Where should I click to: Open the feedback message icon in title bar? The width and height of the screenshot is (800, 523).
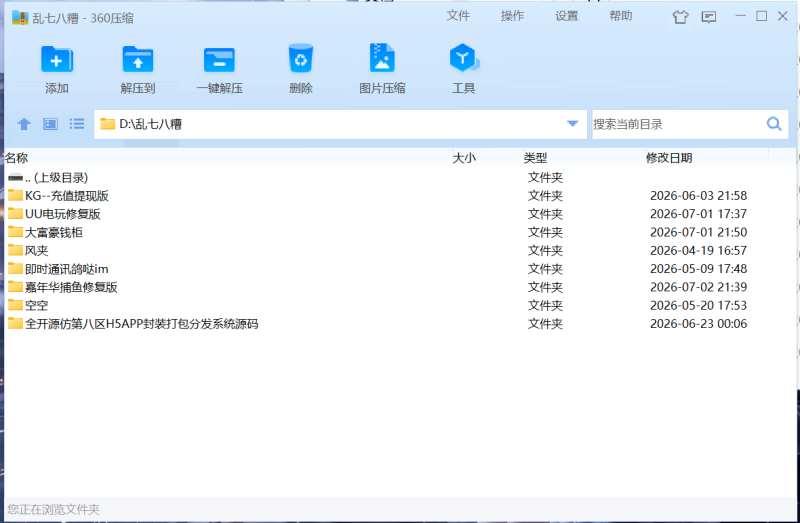pos(709,17)
